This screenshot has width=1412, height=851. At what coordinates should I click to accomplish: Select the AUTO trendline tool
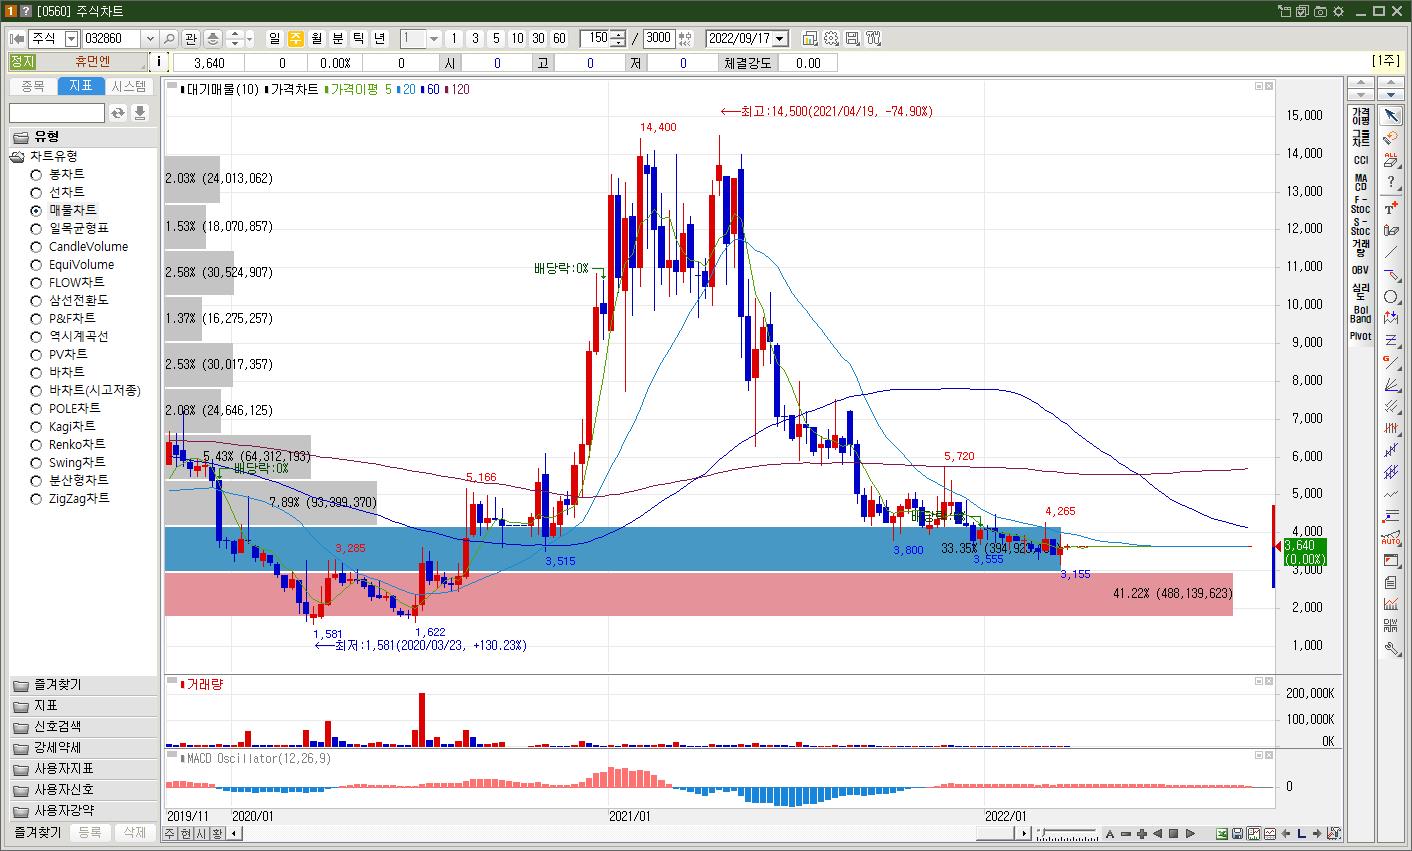pyautogui.click(x=1391, y=538)
